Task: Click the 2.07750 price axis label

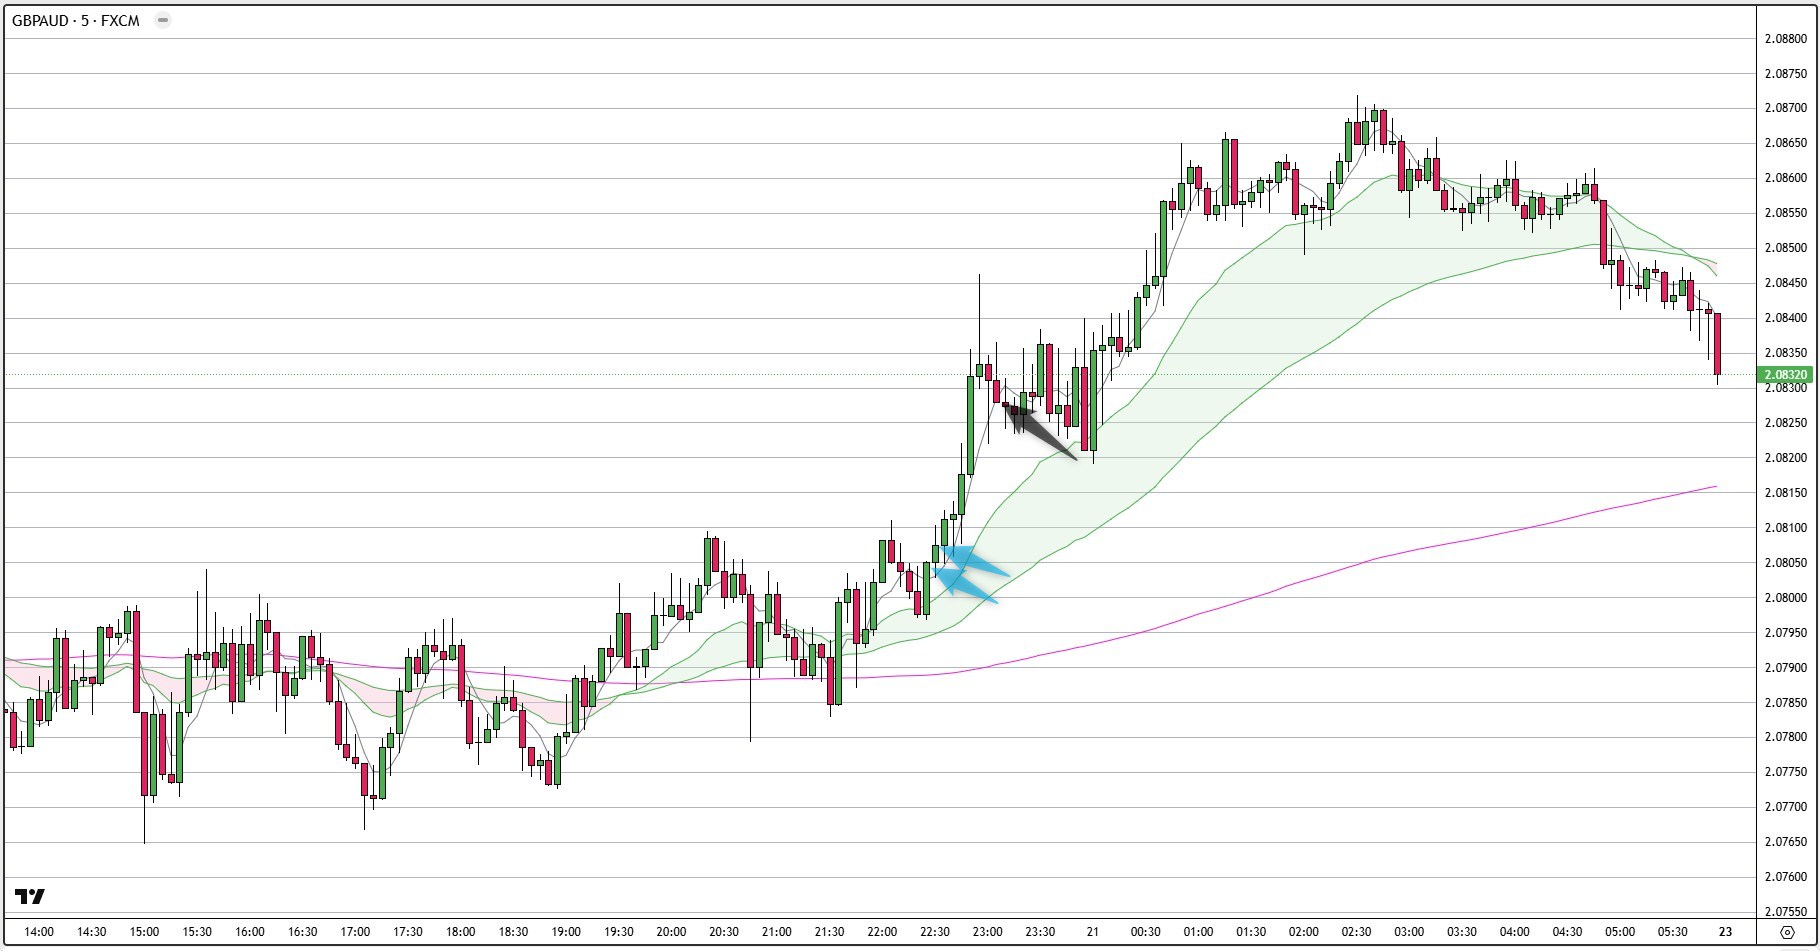Action: [x=1785, y=772]
